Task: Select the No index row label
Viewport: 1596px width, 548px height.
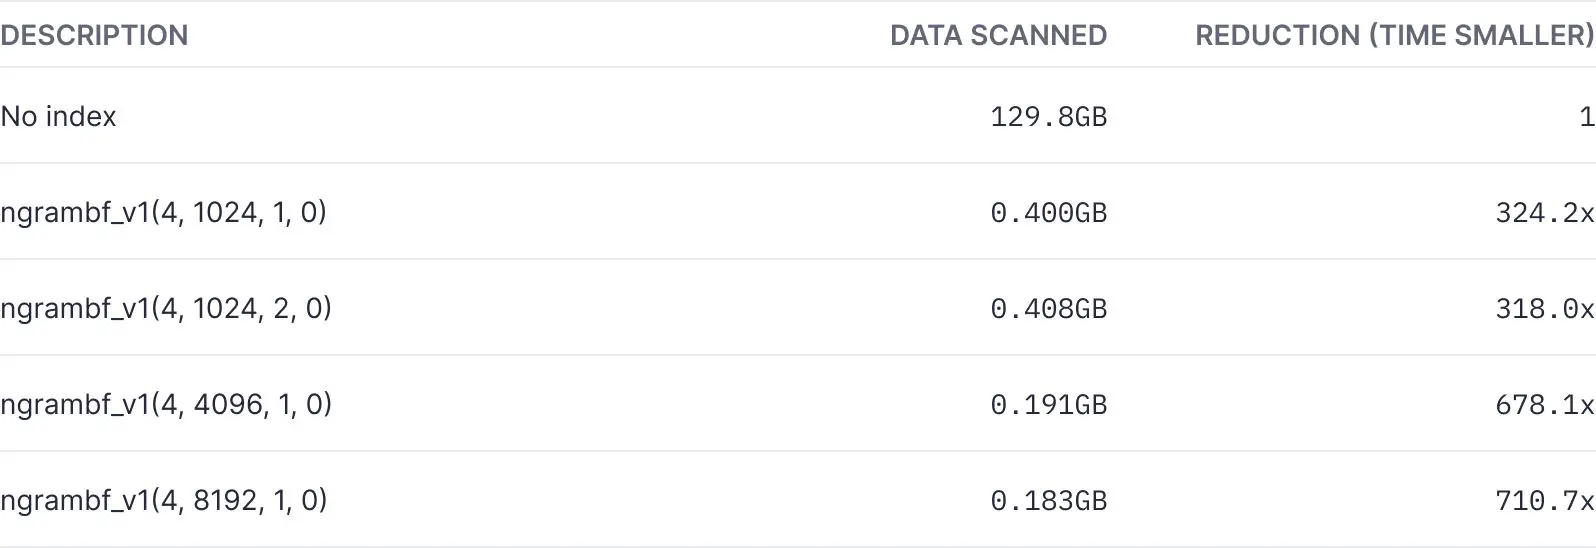Action: (x=58, y=116)
